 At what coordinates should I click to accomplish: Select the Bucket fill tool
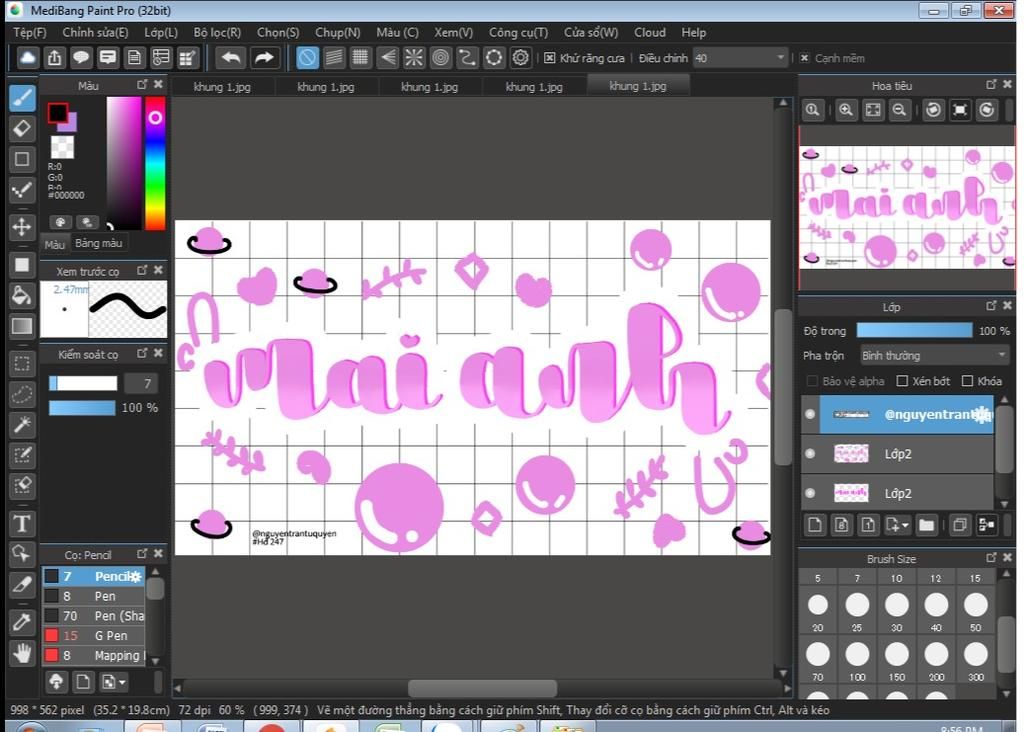(22, 295)
